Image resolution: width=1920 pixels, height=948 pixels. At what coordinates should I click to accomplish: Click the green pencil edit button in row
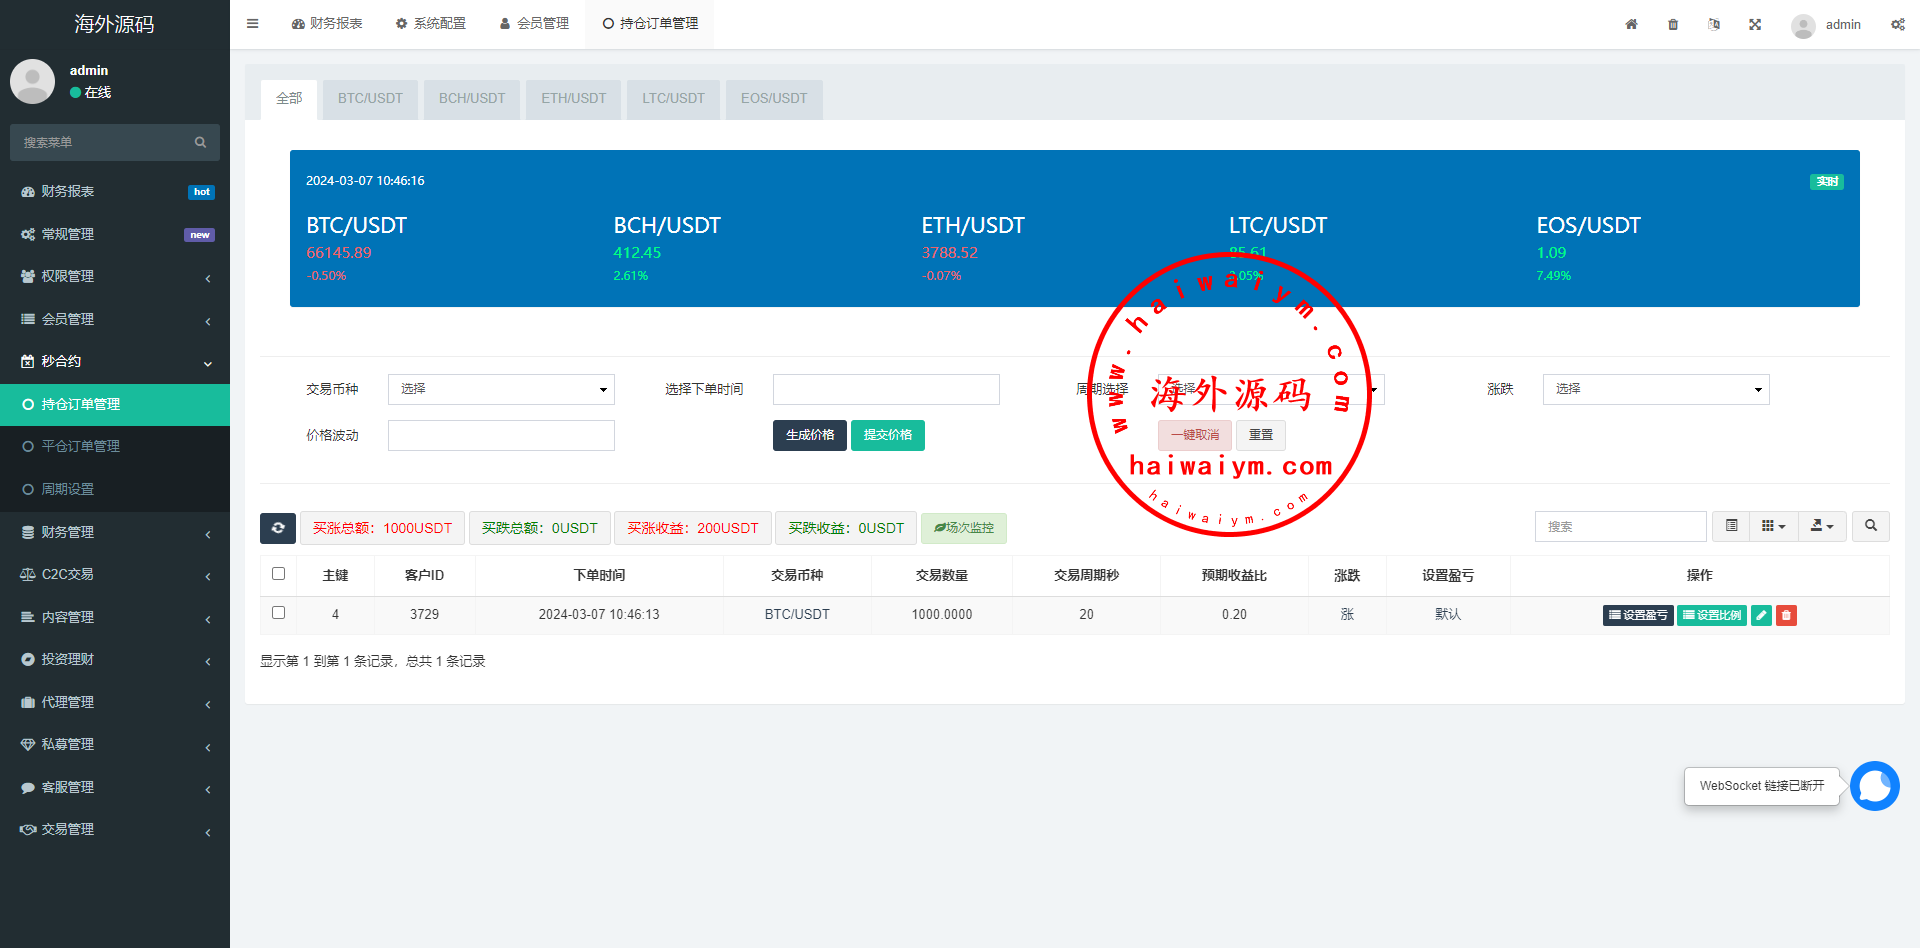[1761, 615]
